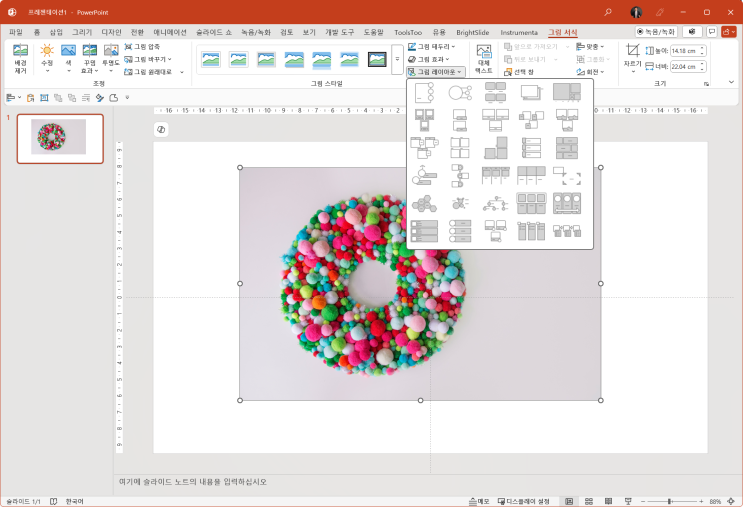Click the format painter icon in quick access toolbar
This screenshot has width=743, height=507.
coord(100,98)
